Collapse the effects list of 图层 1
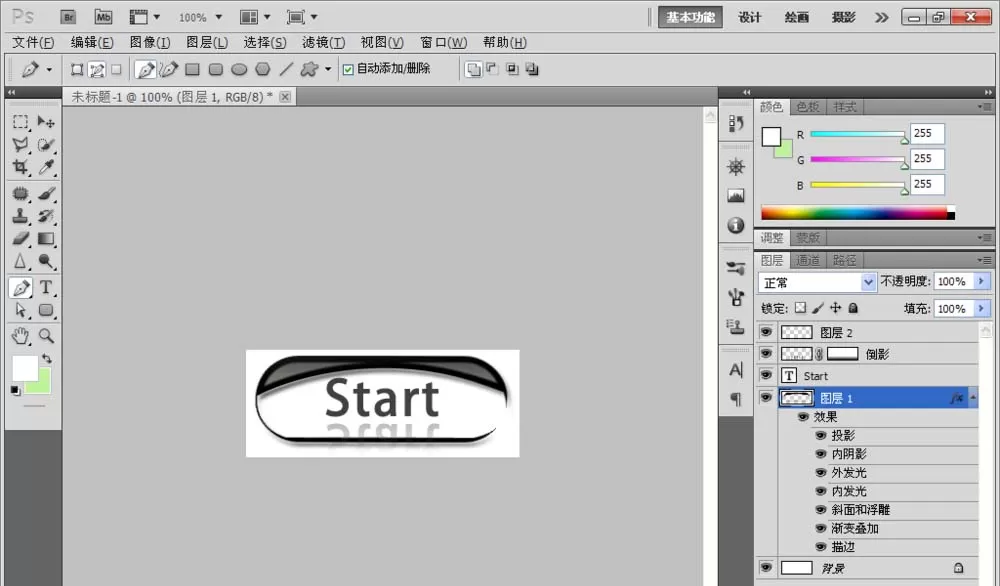Screen dimensions: 1000x586 pos(973,398)
